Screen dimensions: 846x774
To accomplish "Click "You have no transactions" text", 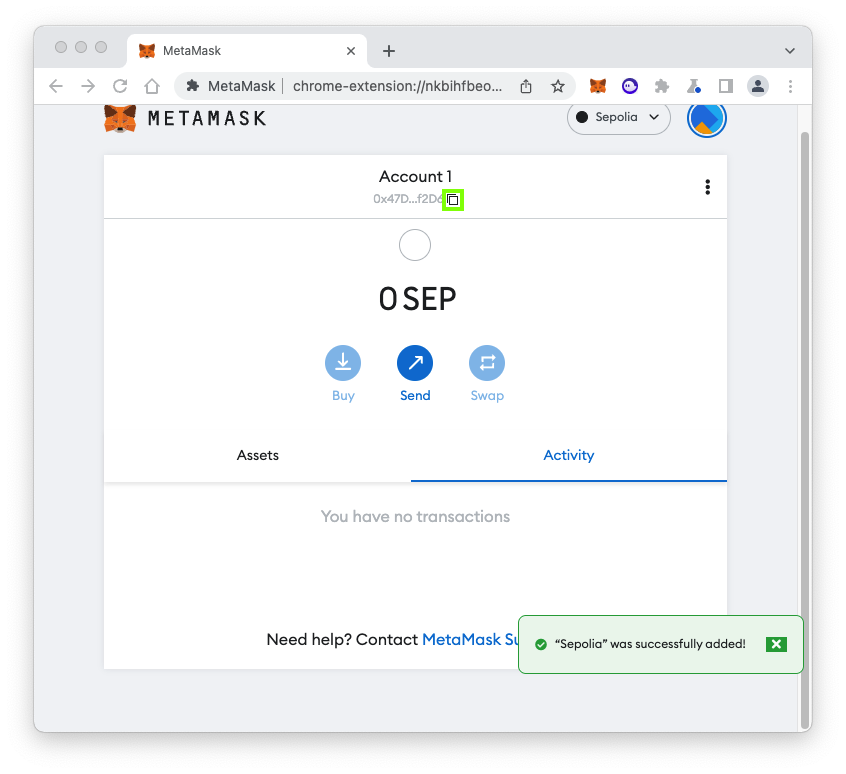I will point(415,517).
